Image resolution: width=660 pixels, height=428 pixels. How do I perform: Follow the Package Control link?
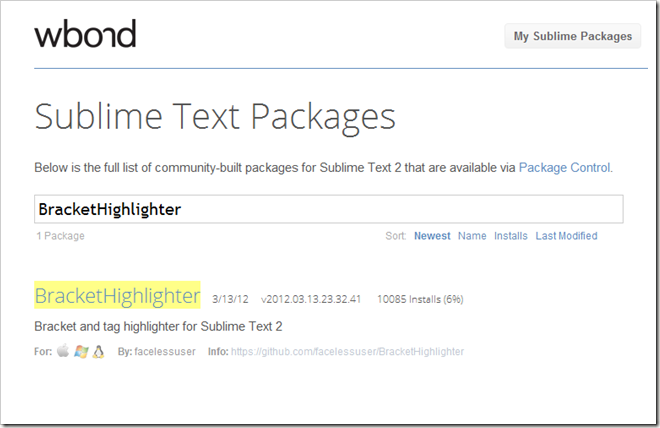click(565, 168)
